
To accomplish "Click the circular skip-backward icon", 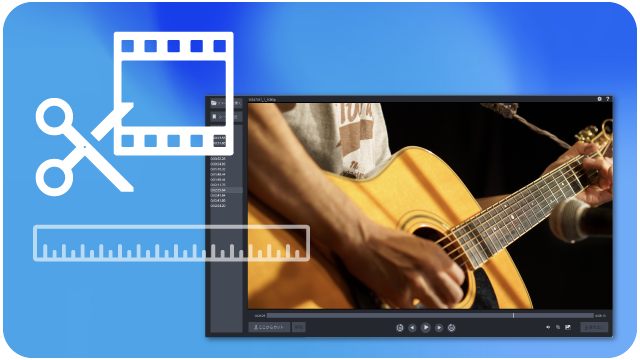I will 400,327.
